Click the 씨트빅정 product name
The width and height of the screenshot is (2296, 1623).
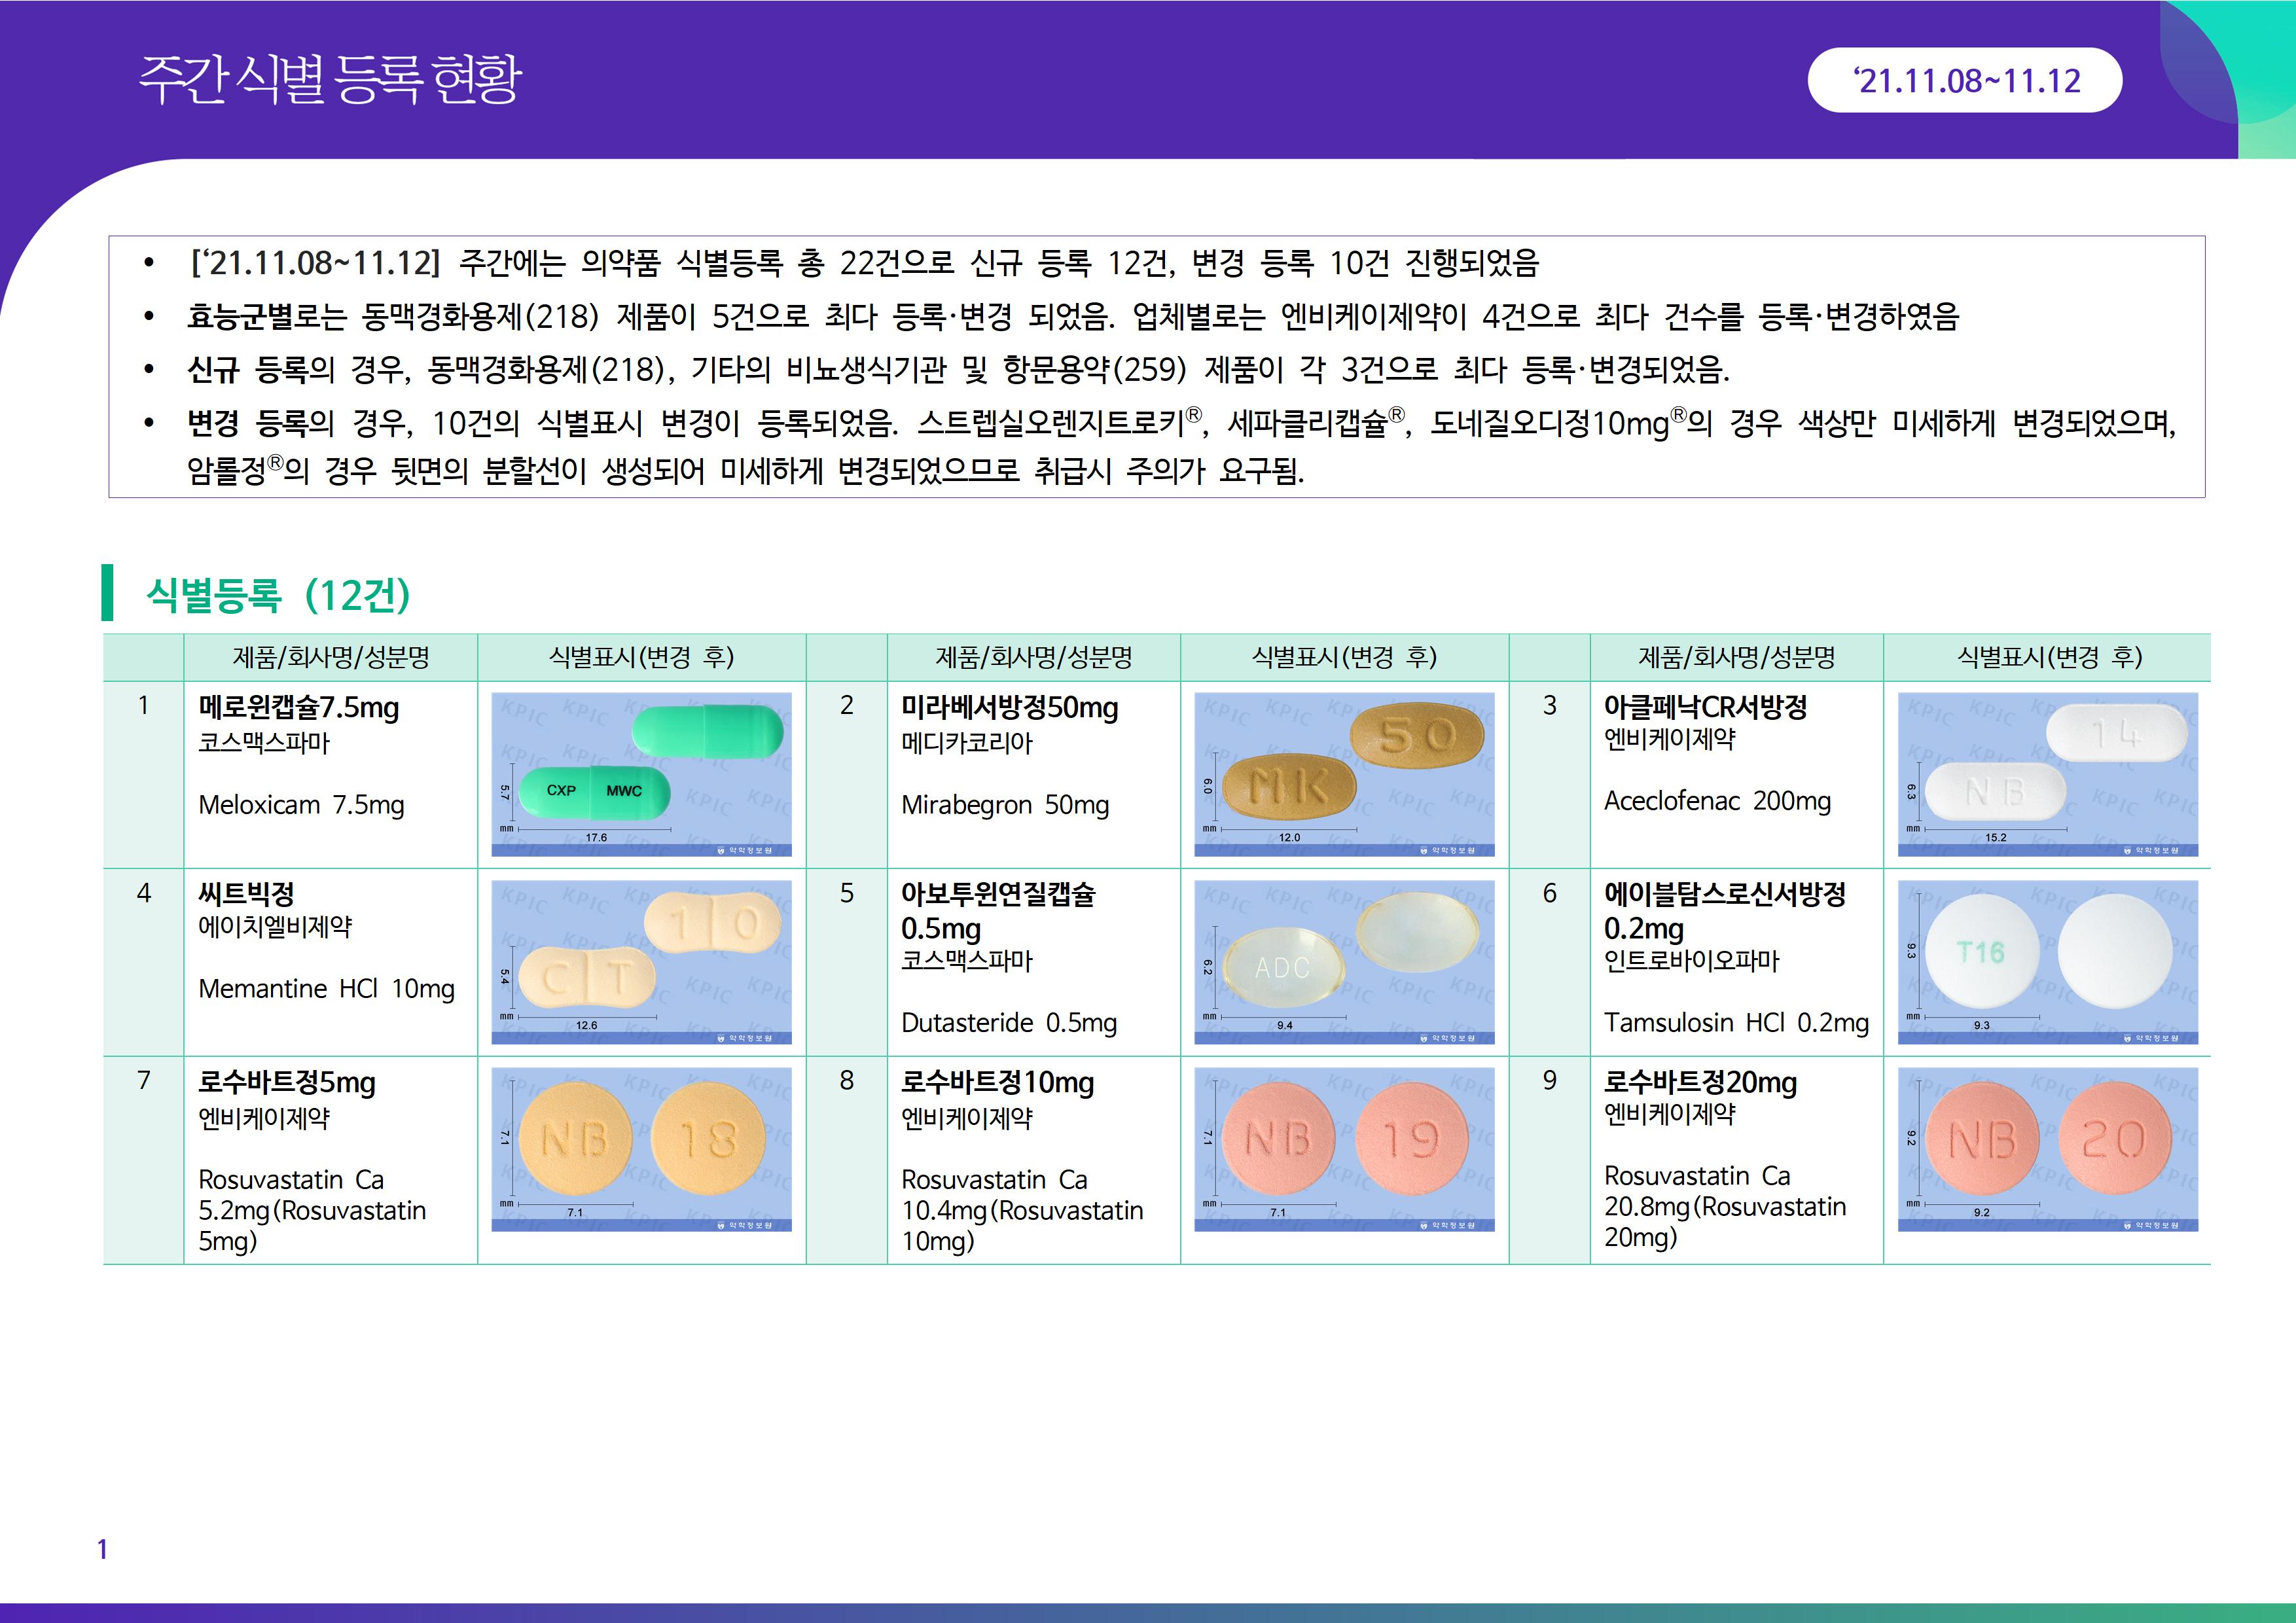pyautogui.click(x=246, y=893)
